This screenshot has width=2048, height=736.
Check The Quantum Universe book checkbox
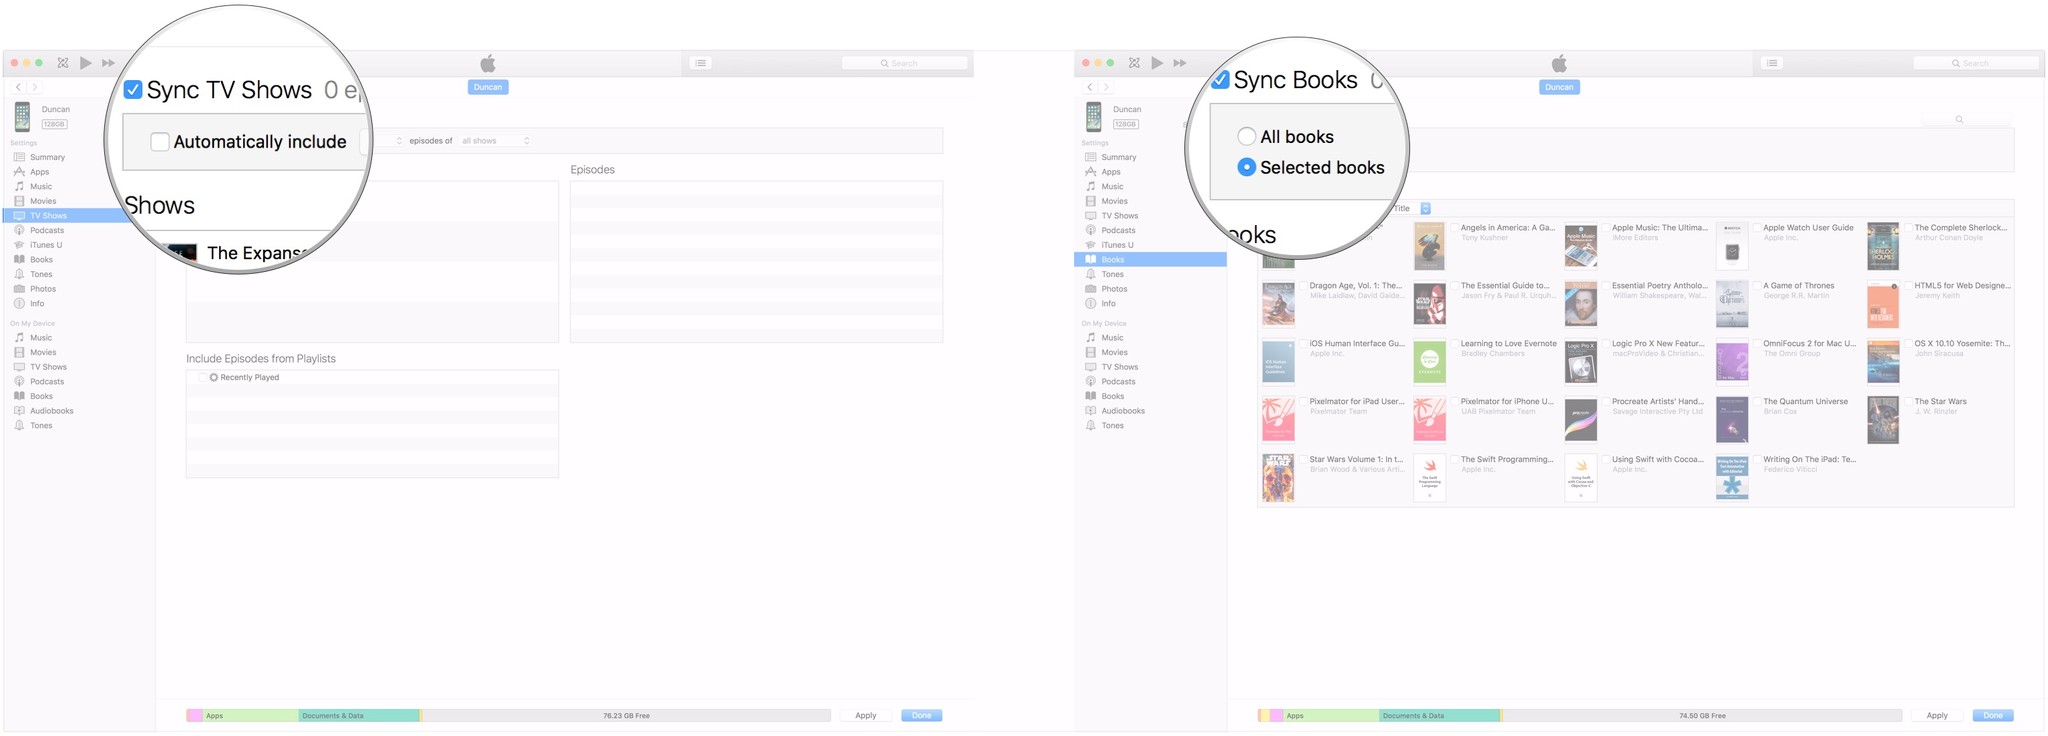1757,402
